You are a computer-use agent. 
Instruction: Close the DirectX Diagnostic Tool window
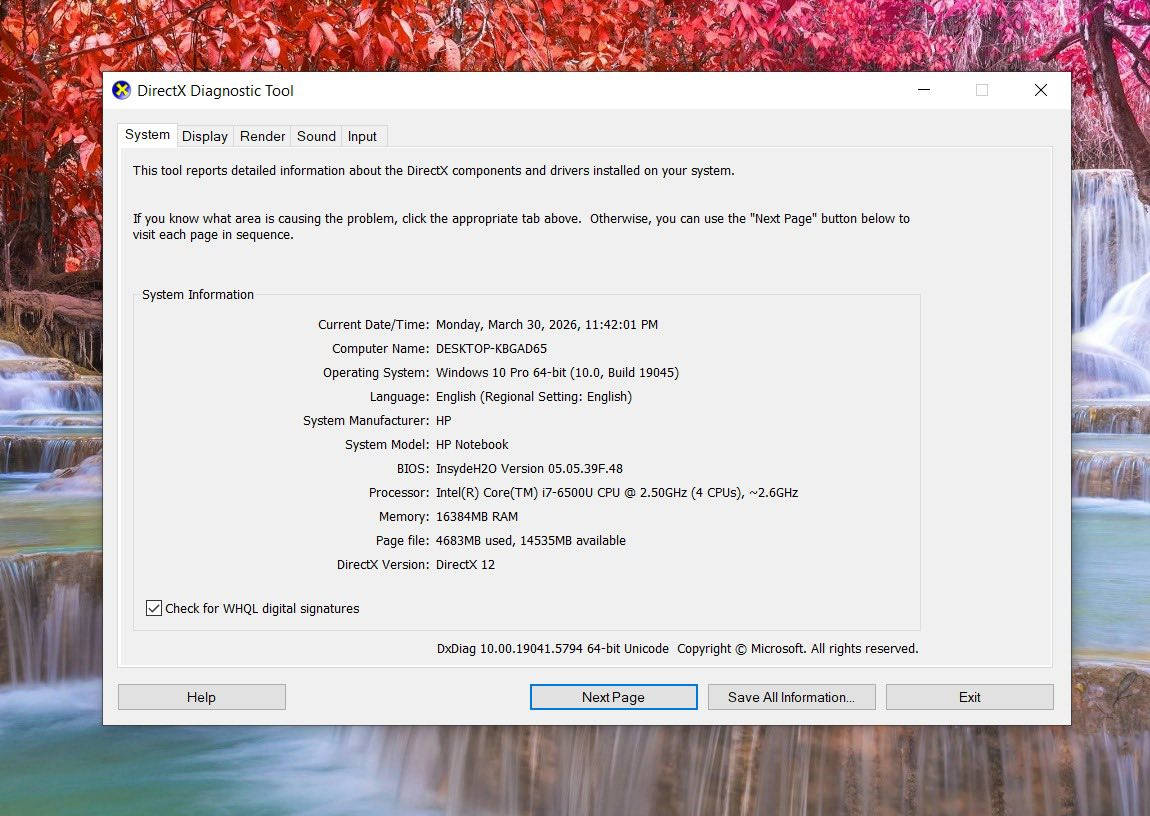pos(1040,90)
